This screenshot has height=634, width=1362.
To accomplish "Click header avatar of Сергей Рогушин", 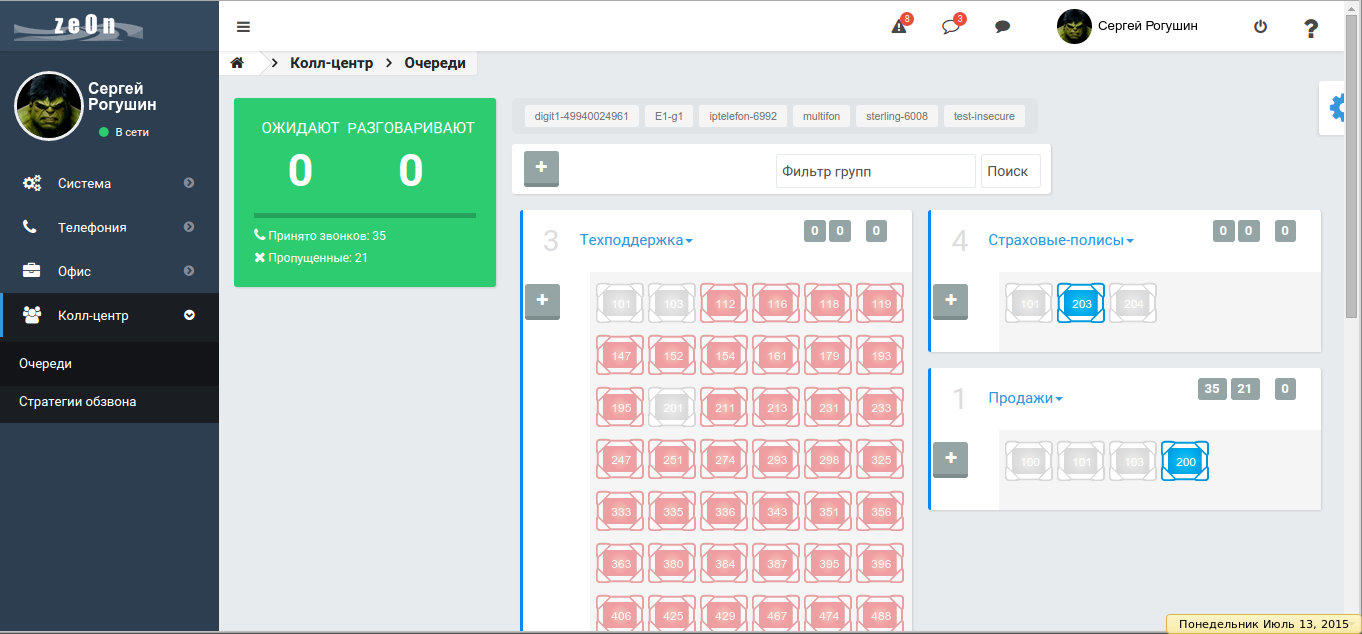I will point(1074,26).
